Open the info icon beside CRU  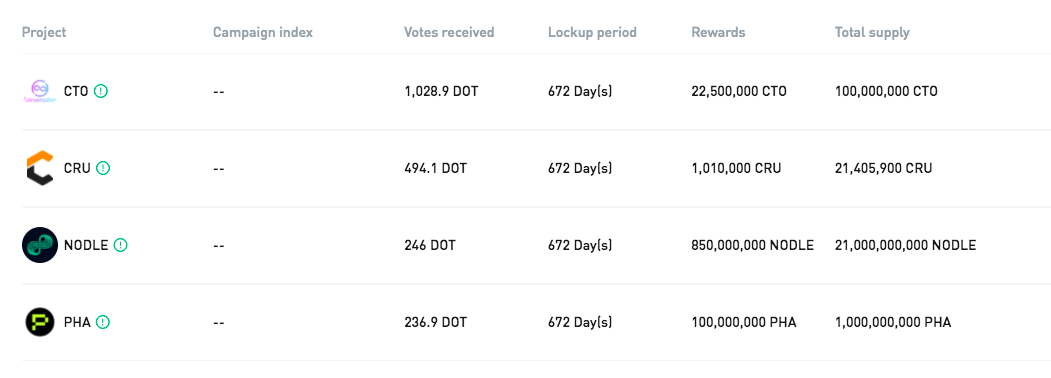(x=103, y=168)
